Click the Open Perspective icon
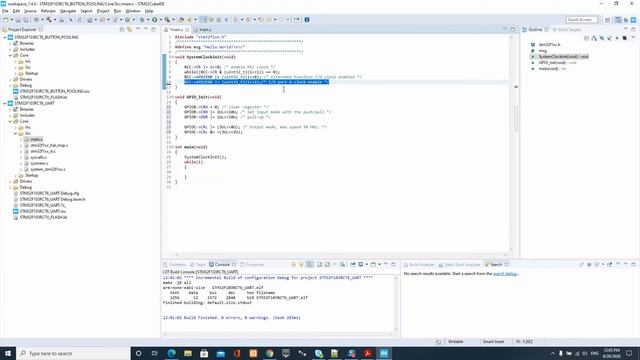 (x=607, y=20)
